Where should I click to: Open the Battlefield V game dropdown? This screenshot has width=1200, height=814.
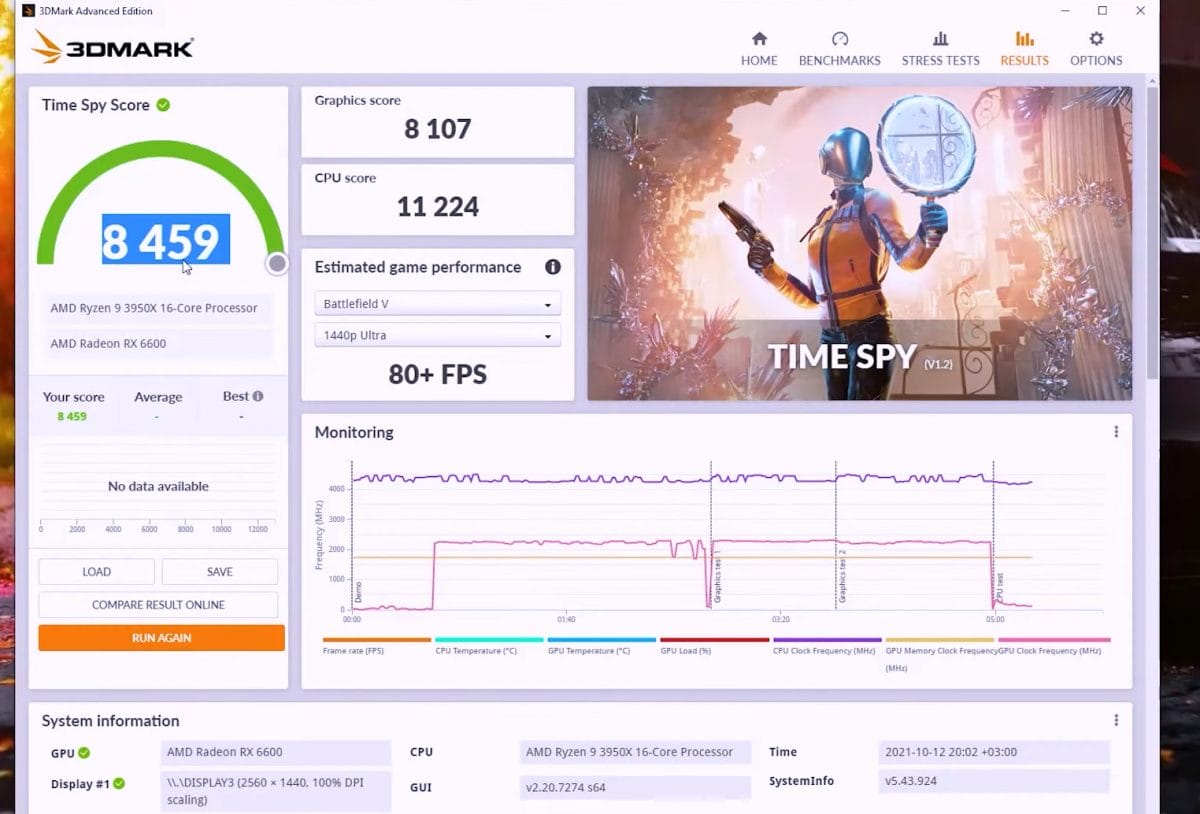[436, 303]
